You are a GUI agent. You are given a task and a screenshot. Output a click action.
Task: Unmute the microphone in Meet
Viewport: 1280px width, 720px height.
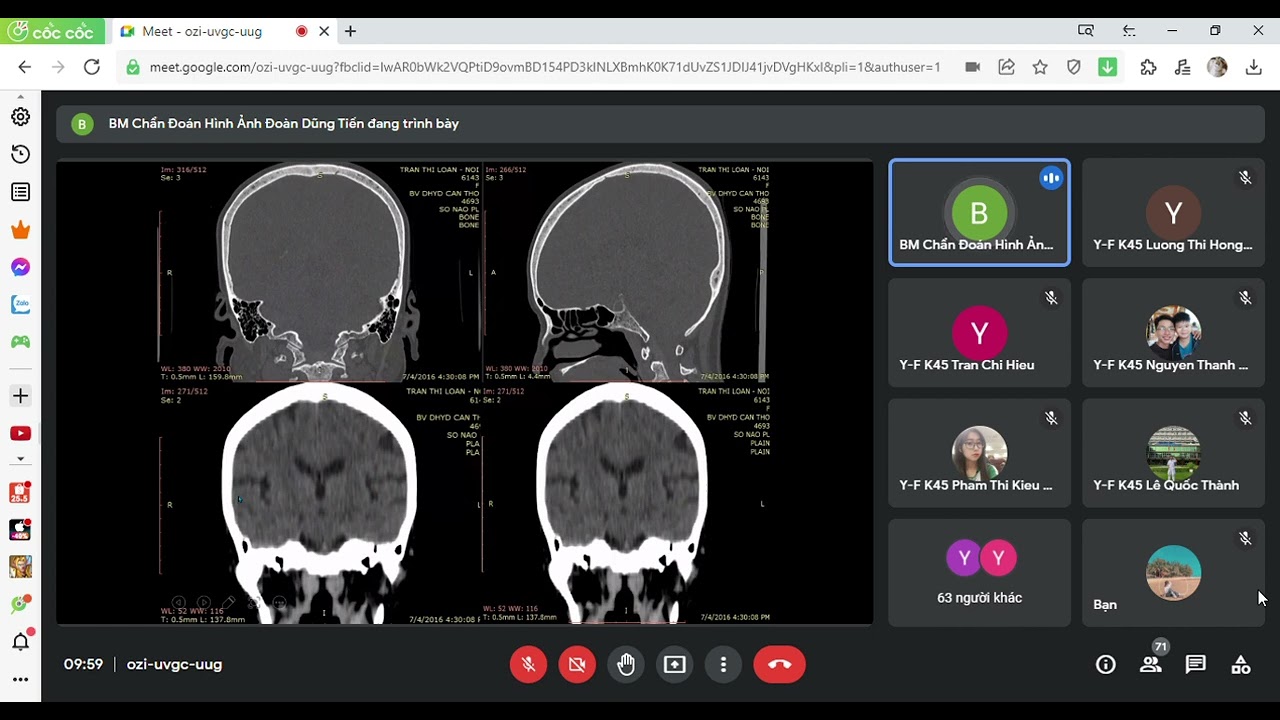(528, 664)
